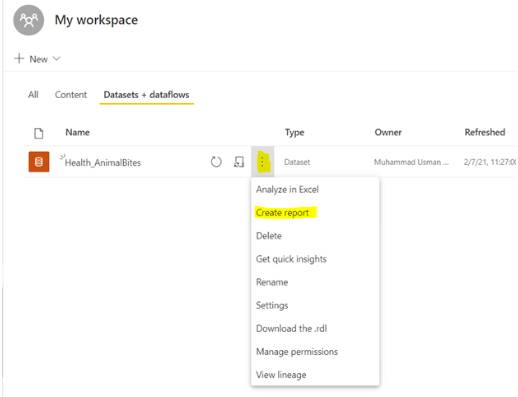518x397 pixels.
Task: Switch to the Content tab
Action: (71, 95)
